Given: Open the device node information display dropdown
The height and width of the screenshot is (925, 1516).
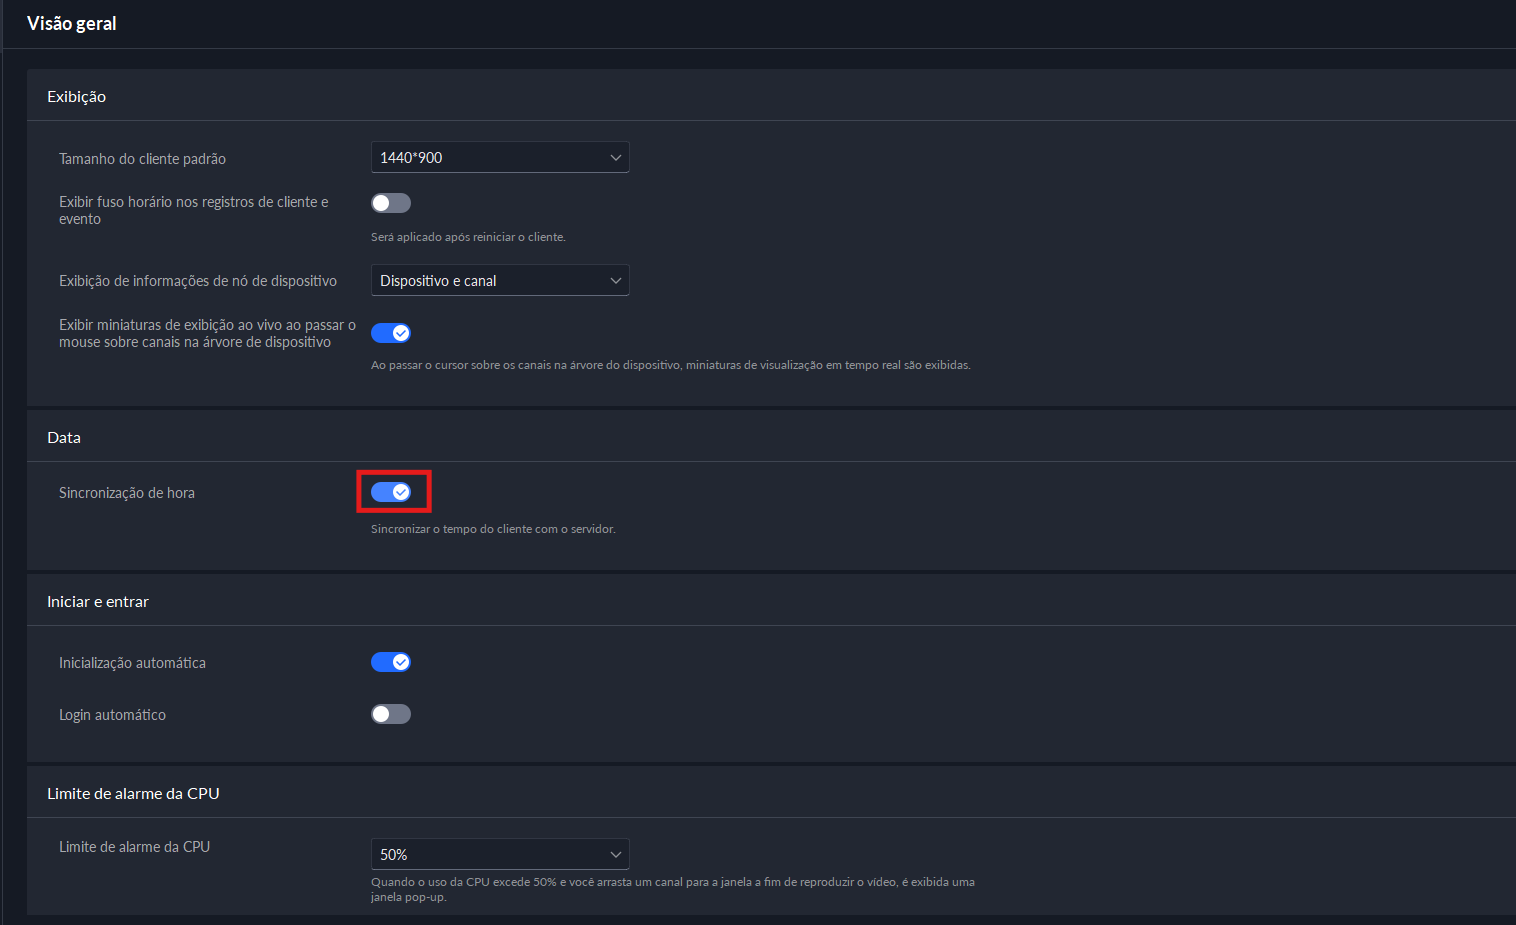Looking at the screenshot, I should coord(499,281).
